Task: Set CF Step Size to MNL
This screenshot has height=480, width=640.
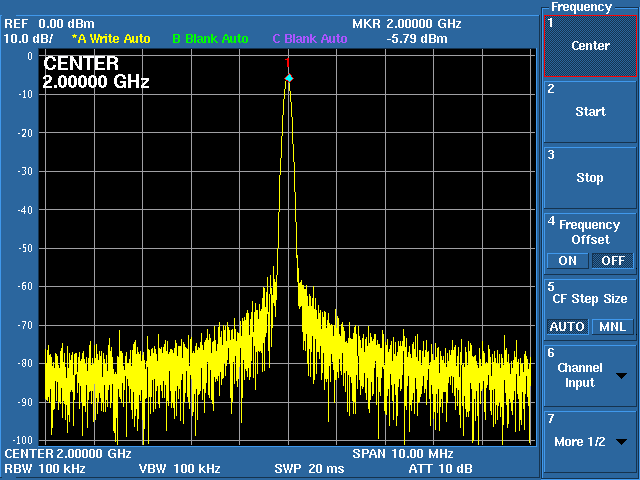Action: pos(612,327)
